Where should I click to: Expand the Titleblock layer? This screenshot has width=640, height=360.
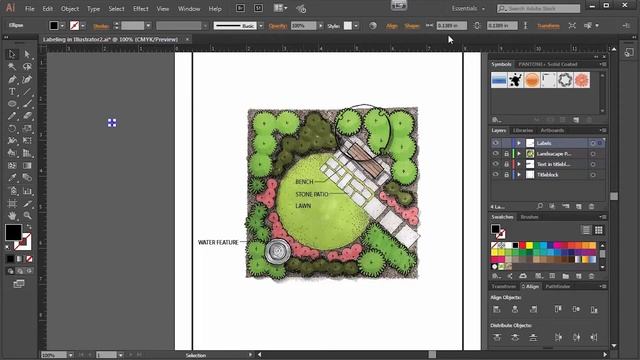519,175
